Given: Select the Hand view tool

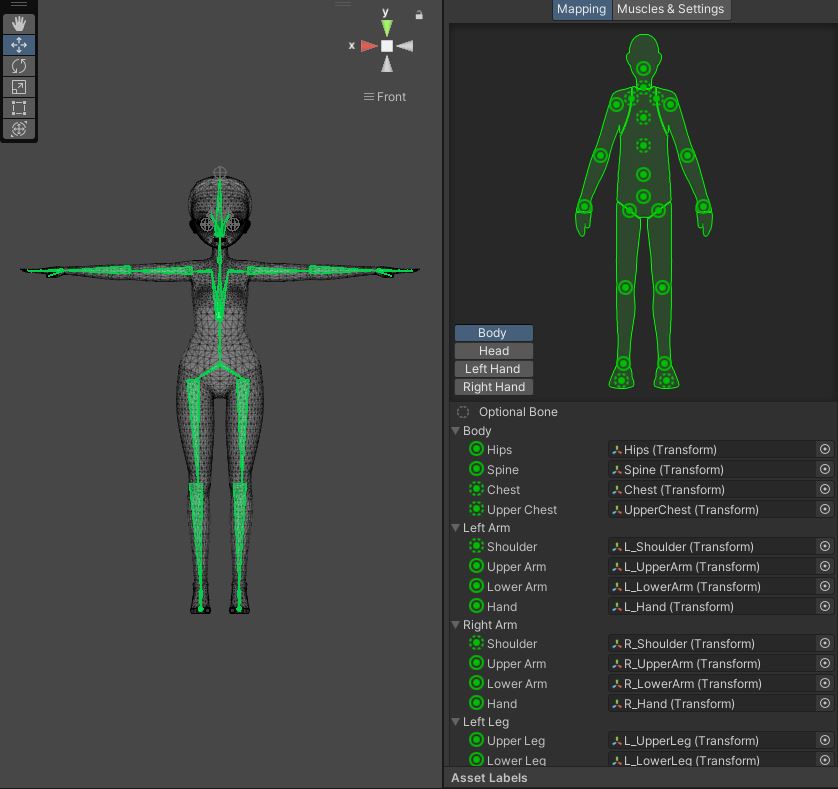Looking at the screenshot, I should pos(19,23).
